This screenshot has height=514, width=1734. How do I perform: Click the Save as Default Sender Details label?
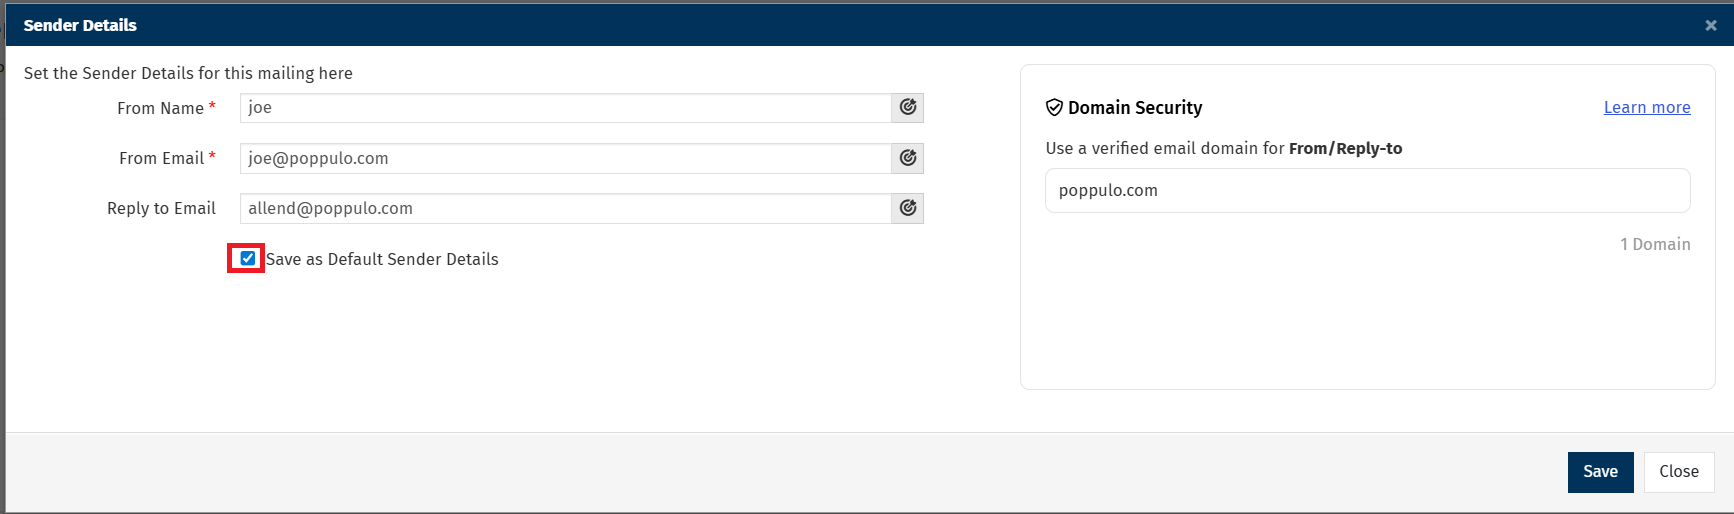pos(382,259)
